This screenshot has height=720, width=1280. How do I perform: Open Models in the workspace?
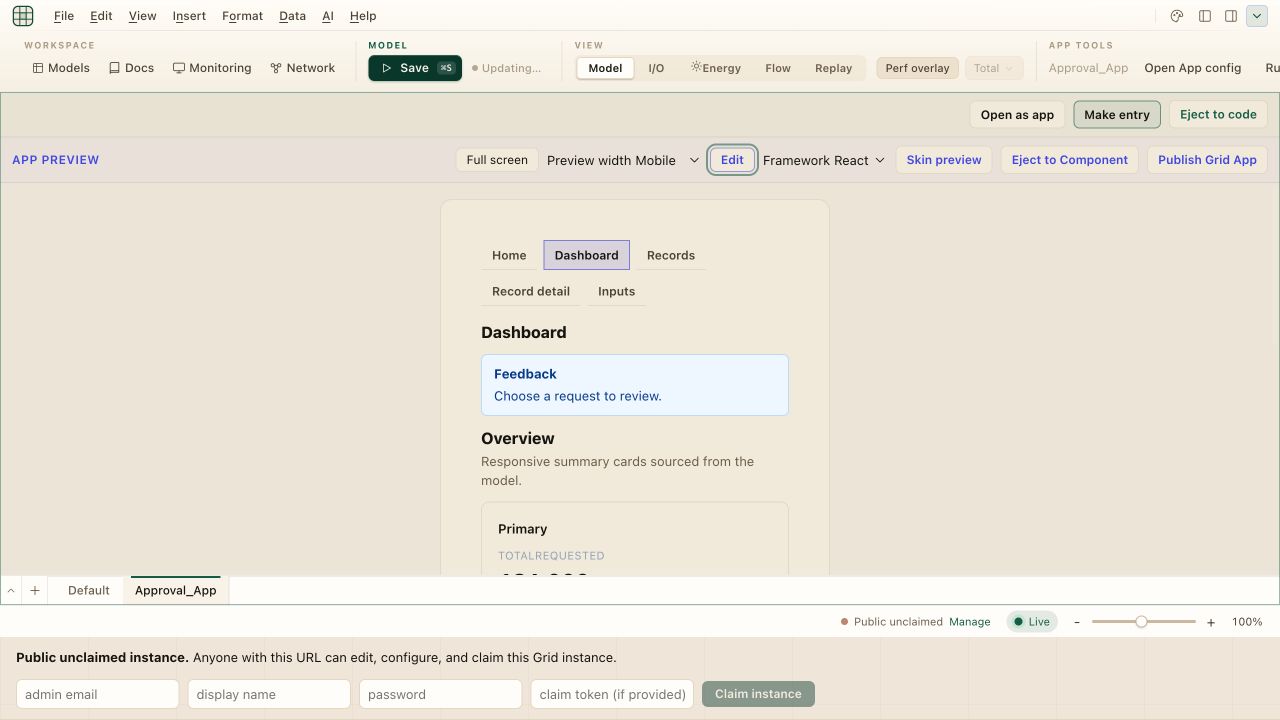tap(61, 68)
